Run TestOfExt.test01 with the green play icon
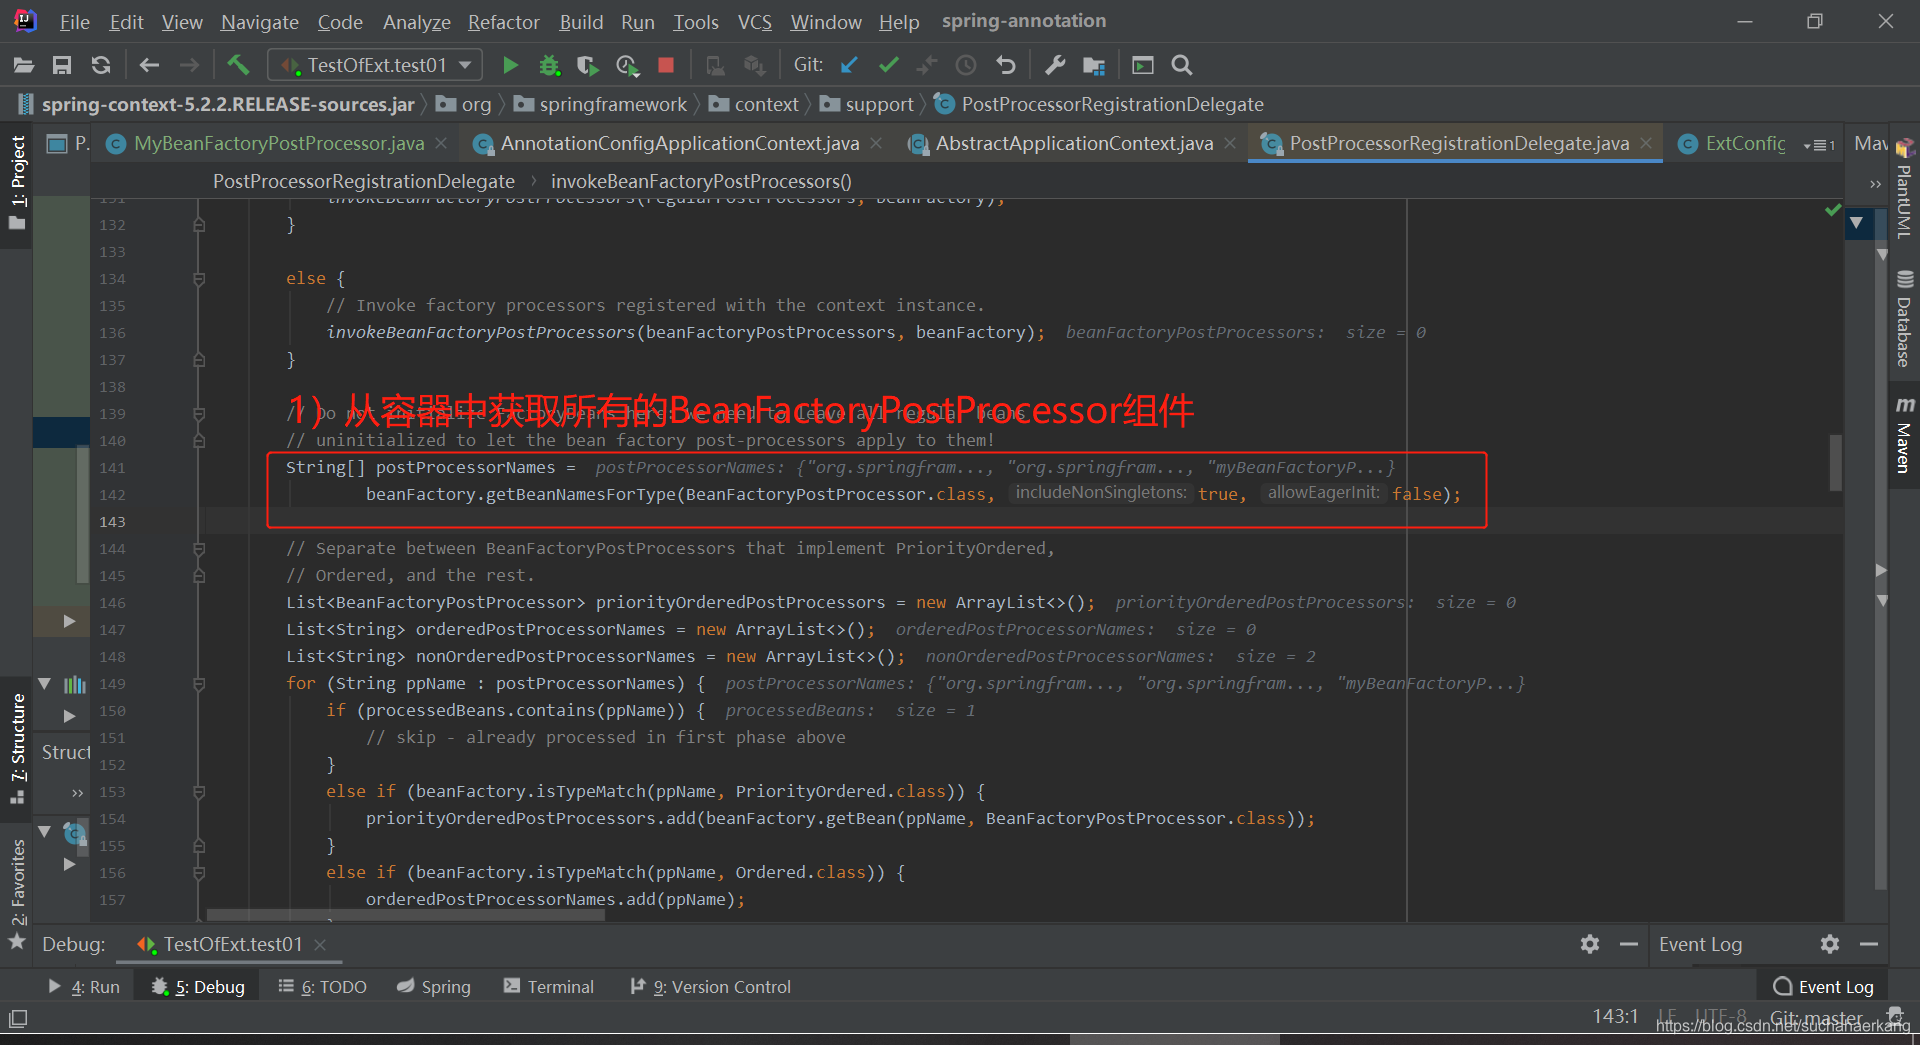 tap(510, 65)
